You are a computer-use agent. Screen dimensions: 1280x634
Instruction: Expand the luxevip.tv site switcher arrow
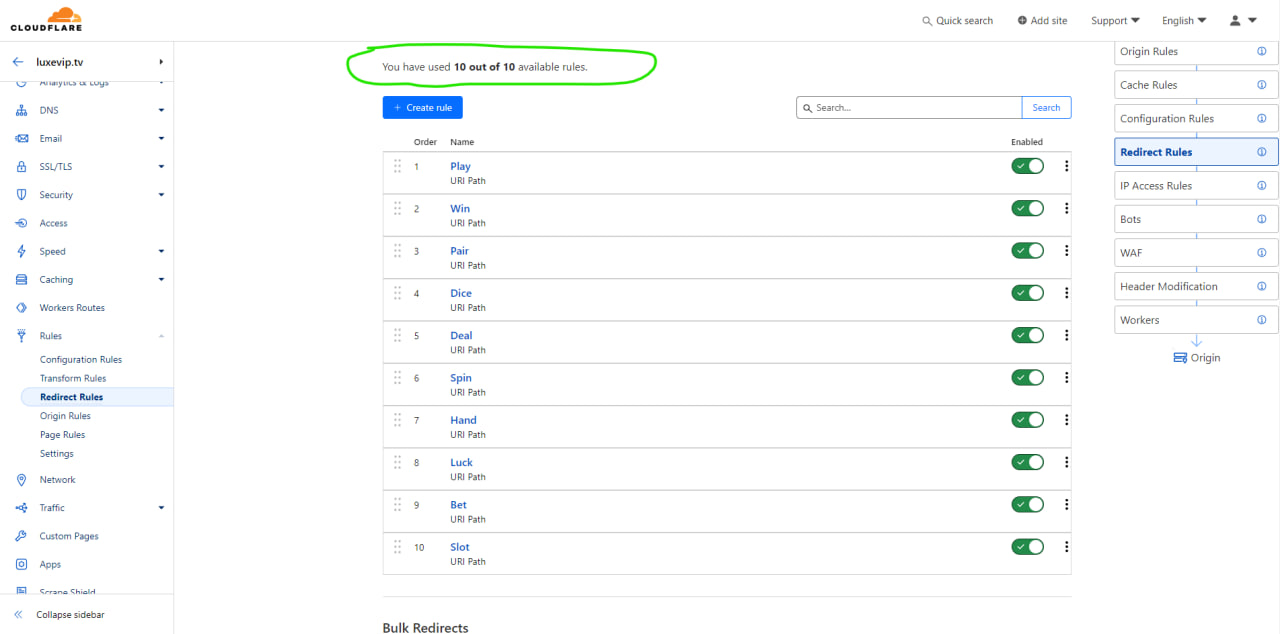click(161, 62)
